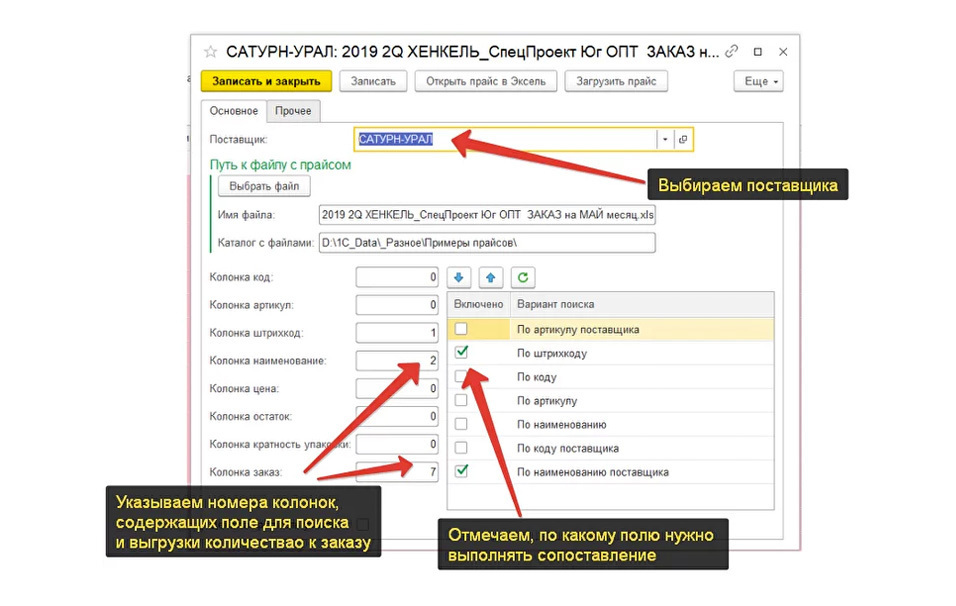956x606 pixels.
Task: Copy link using the chain icon
Action: pyautogui.click(x=732, y=52)
